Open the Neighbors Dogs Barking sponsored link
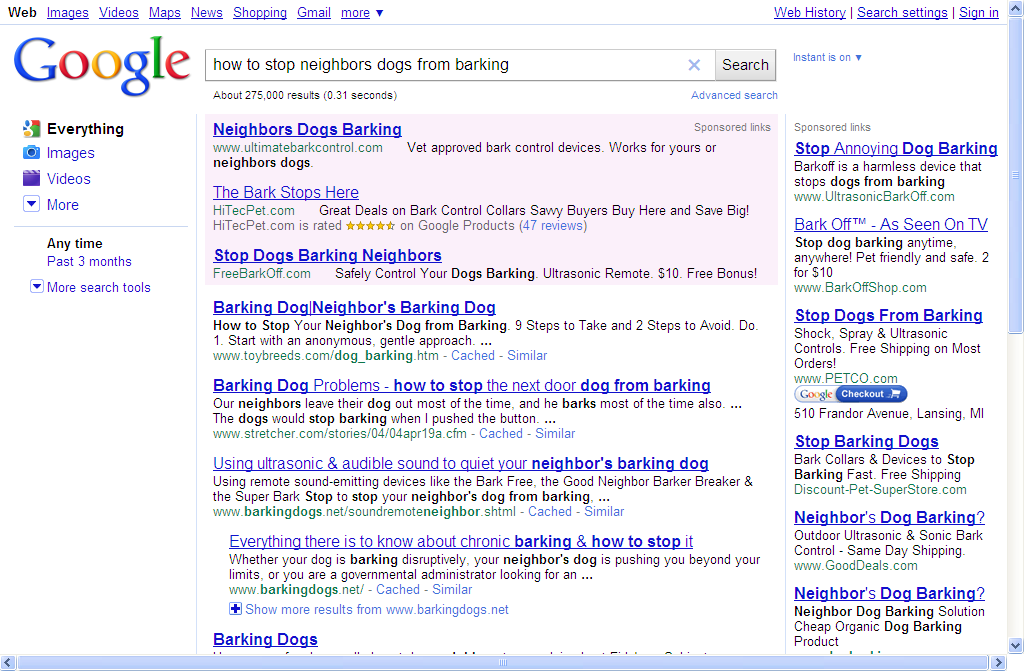 coord(308,129)
